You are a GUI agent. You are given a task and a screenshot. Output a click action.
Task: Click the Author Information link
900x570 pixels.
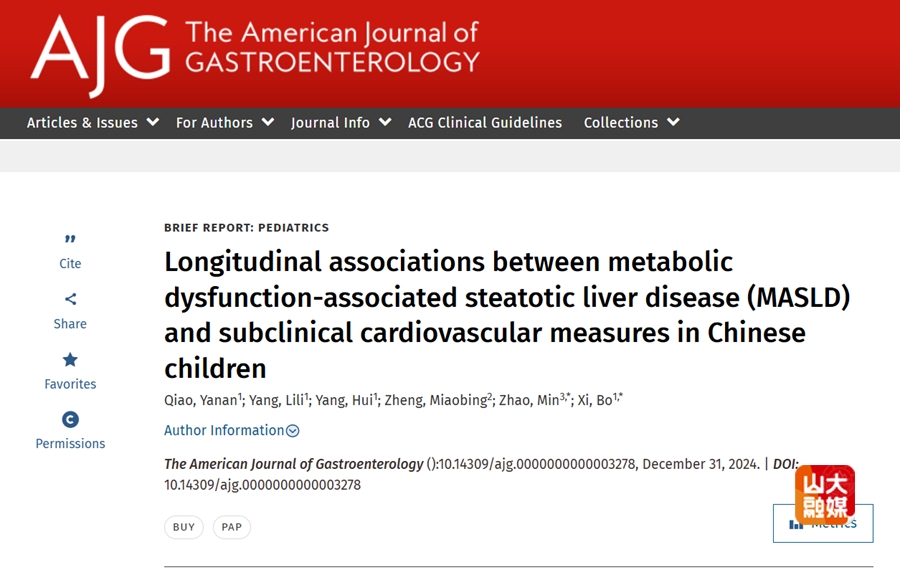pos(224,431)
